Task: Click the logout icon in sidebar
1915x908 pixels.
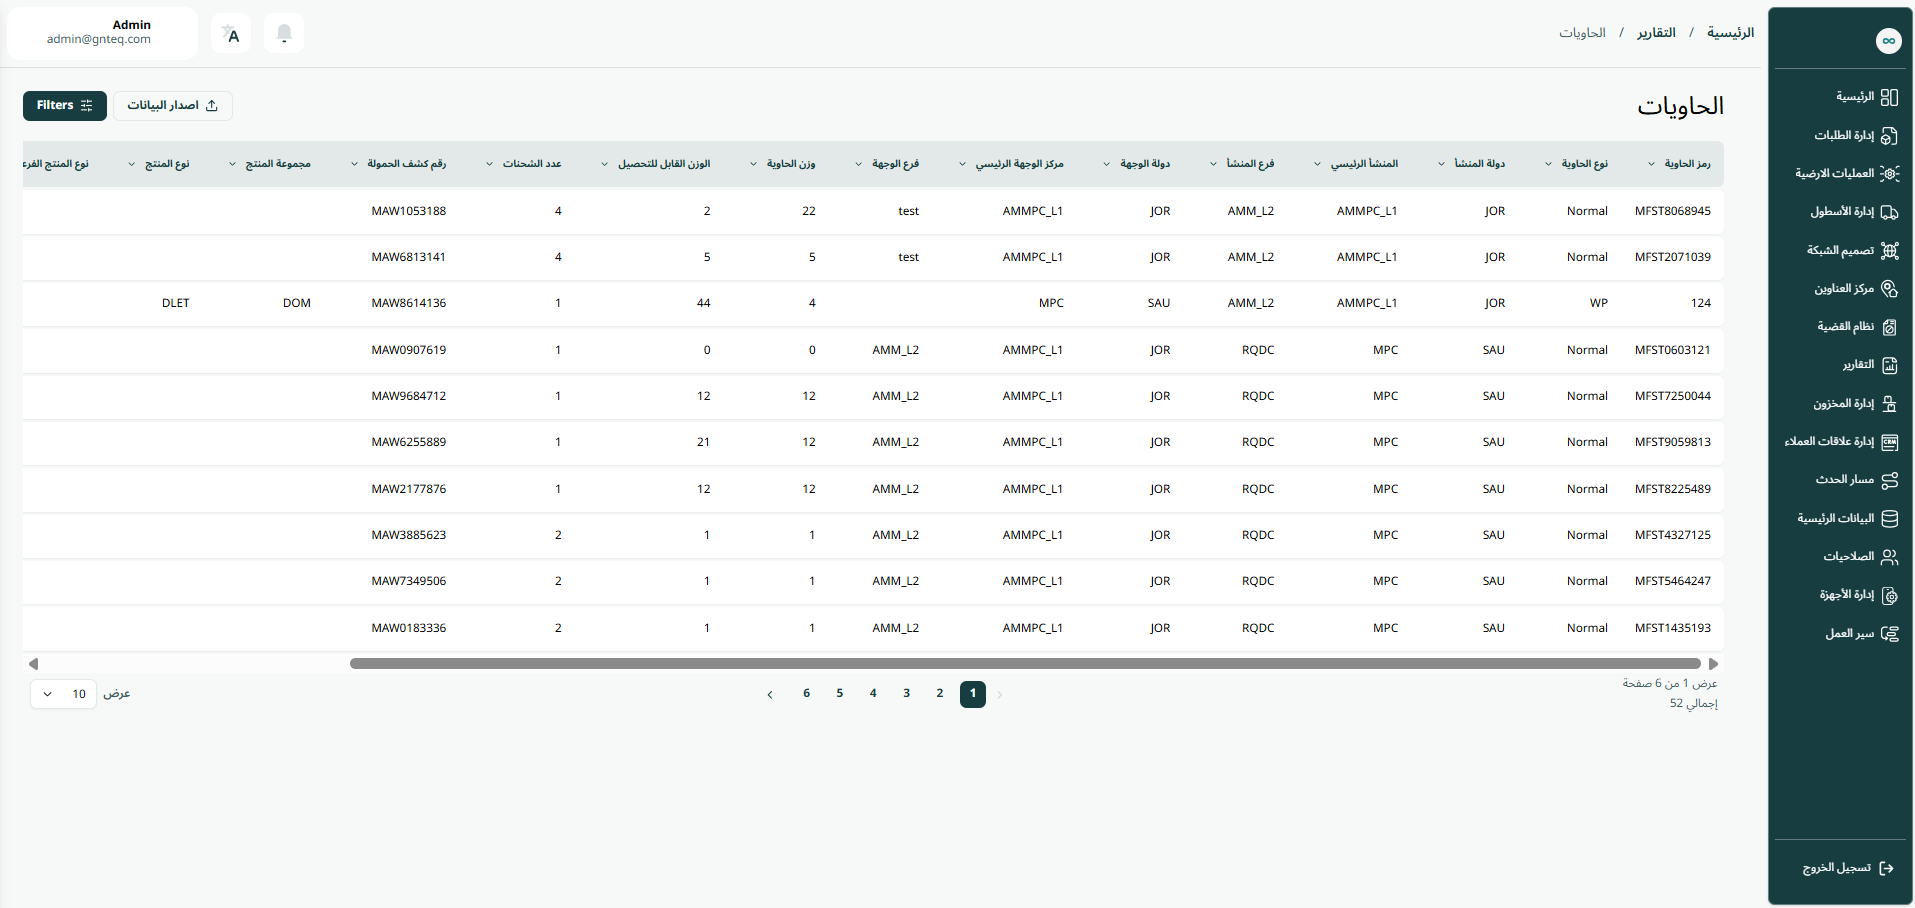Action: click(x=1886, y=868)
